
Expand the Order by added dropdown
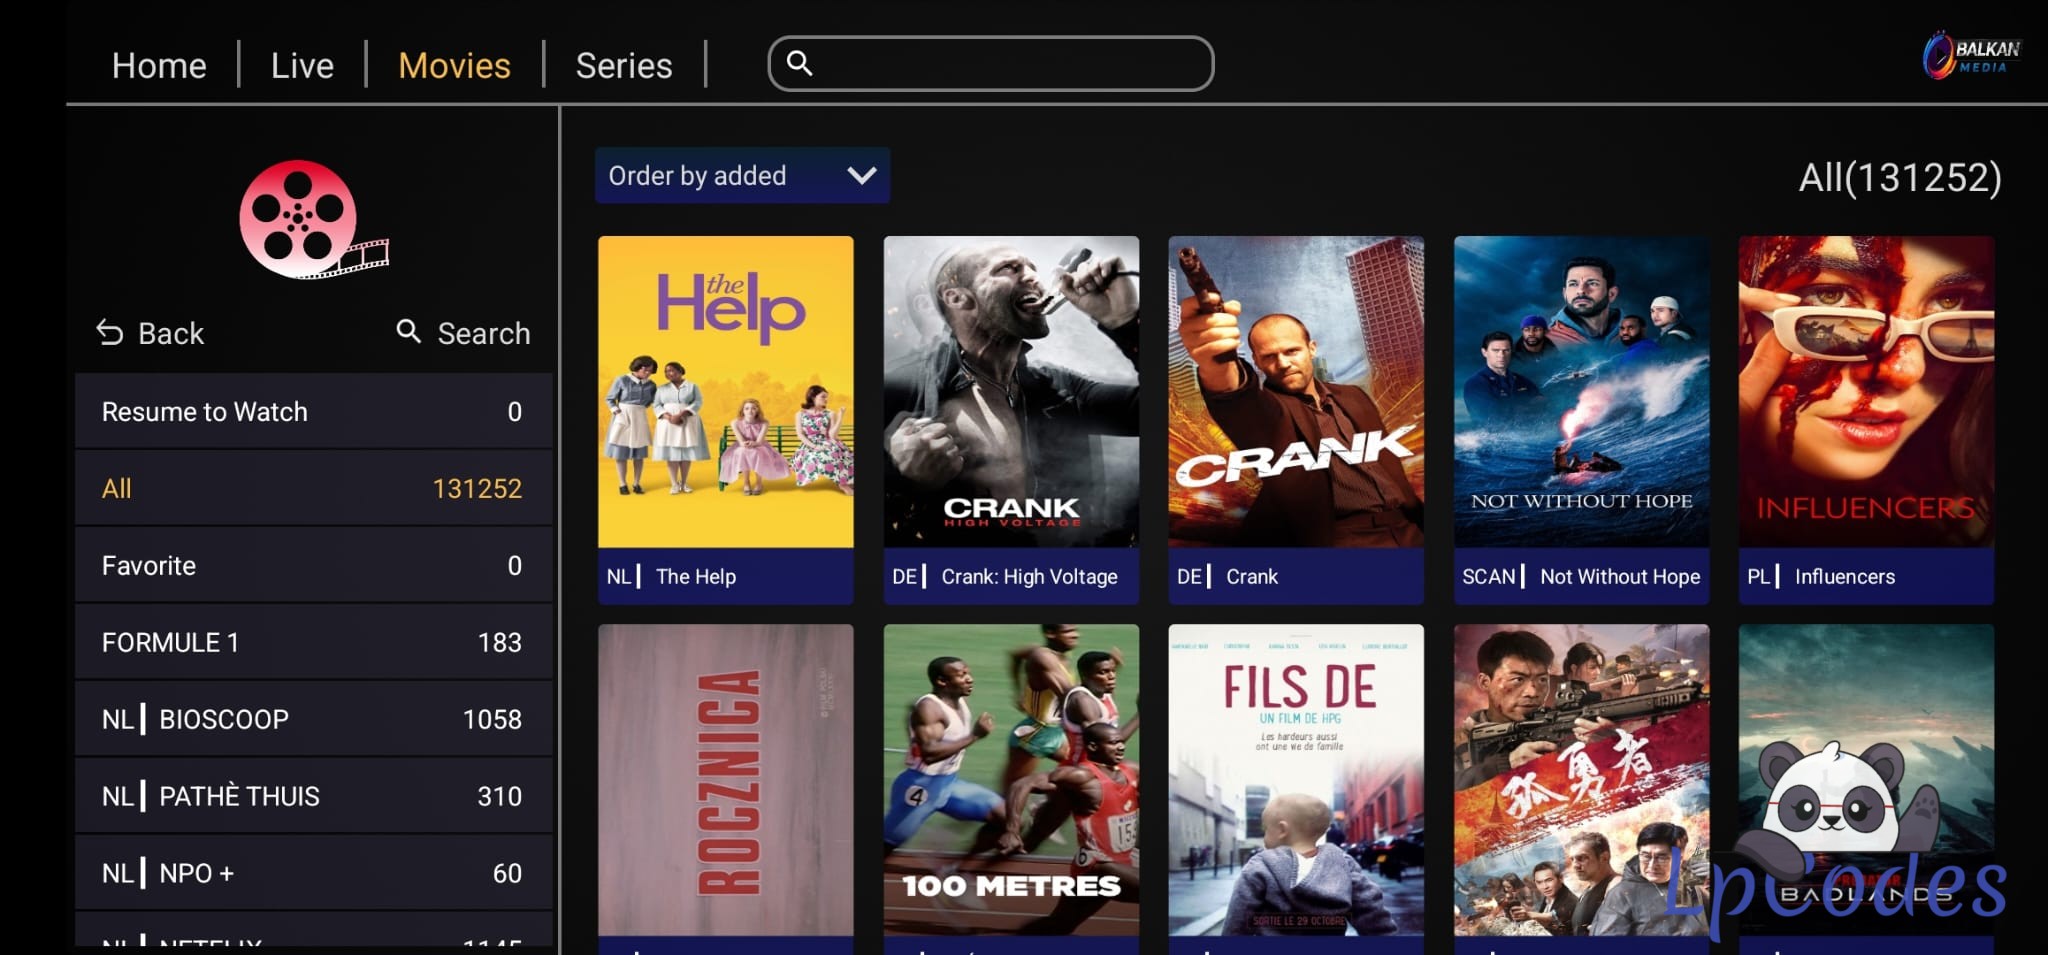coord(742,176)
